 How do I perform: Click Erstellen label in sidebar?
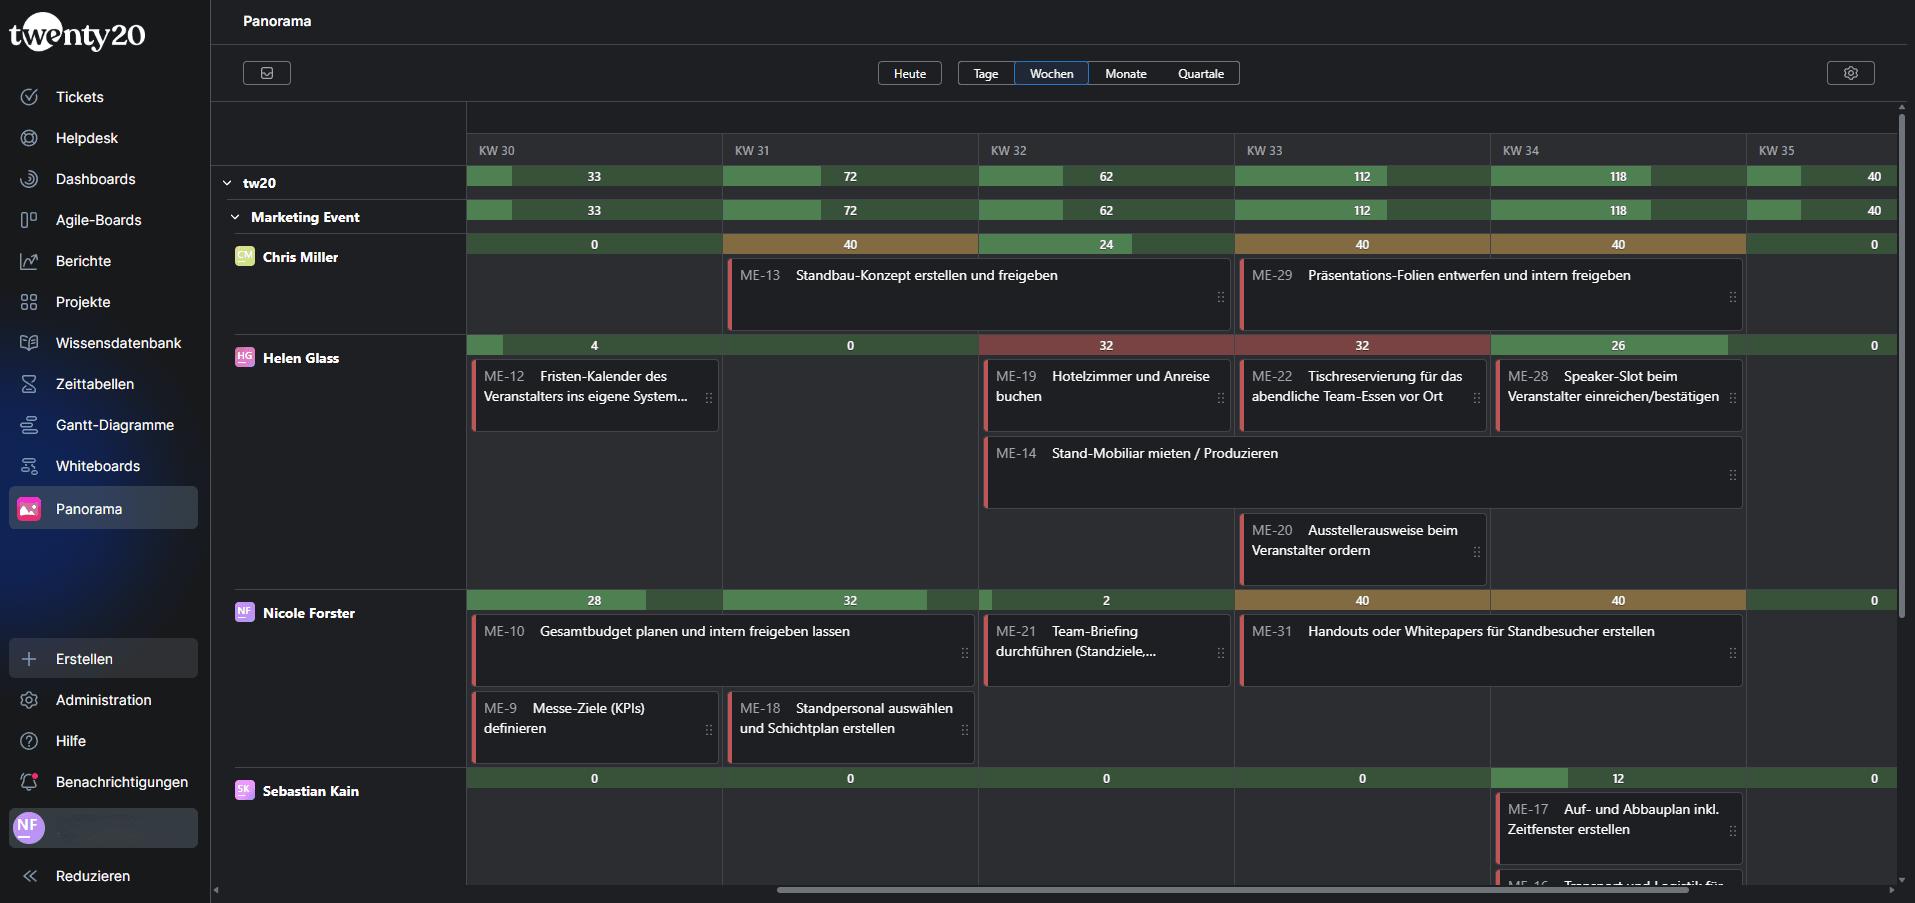tap(84, 659)
